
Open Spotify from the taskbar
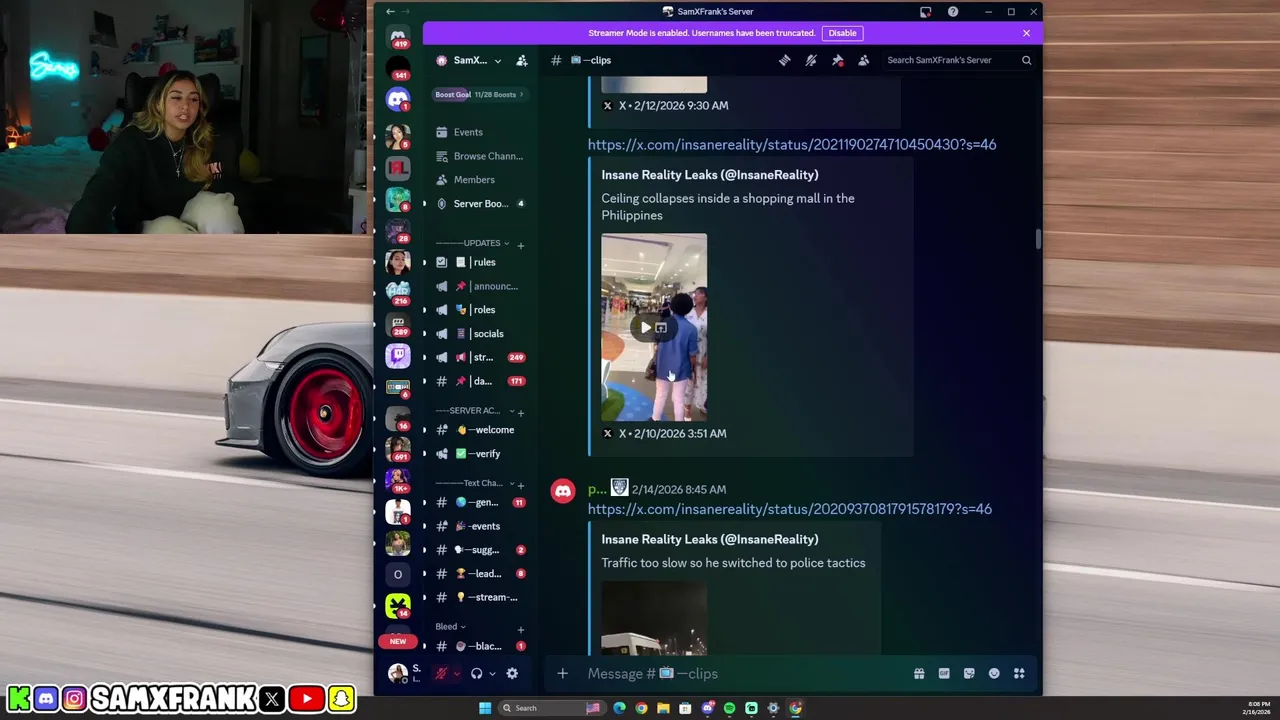(x=729, y=708)
